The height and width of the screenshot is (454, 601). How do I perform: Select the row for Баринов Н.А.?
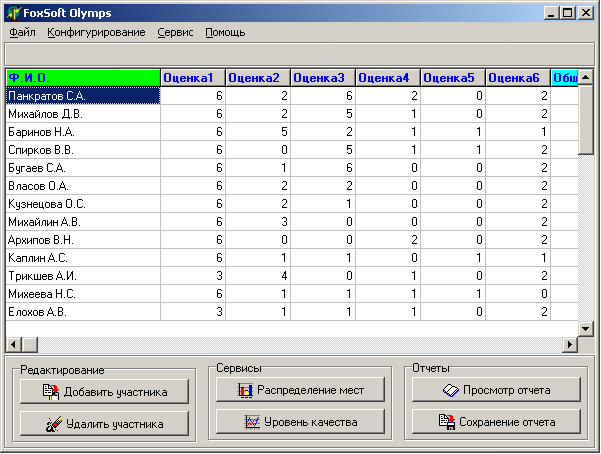pyautogui.click(x=292, y=132)
